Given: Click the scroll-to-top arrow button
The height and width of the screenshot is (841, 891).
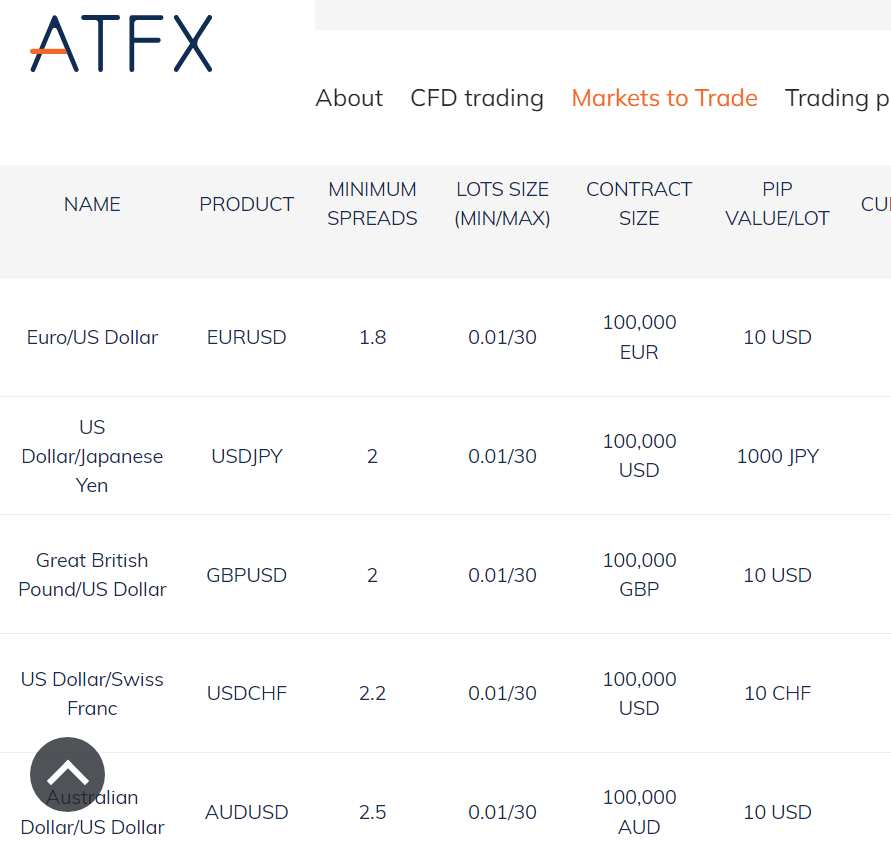Looking at the screenshot, I should coord(67,774).
